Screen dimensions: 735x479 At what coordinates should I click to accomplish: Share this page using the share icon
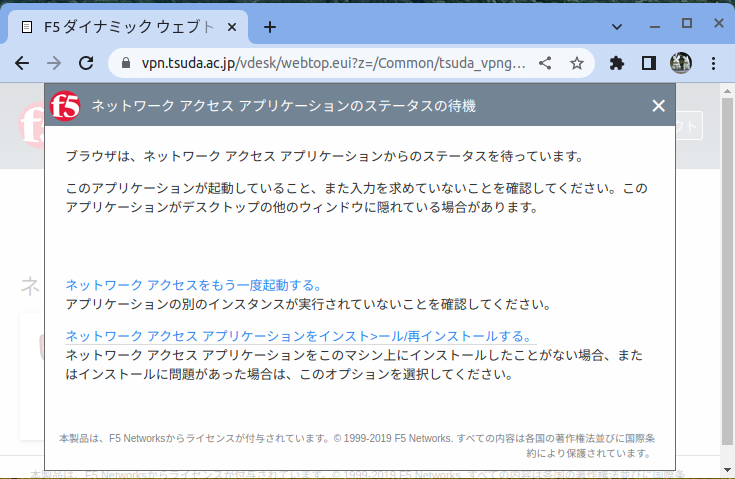545,63
